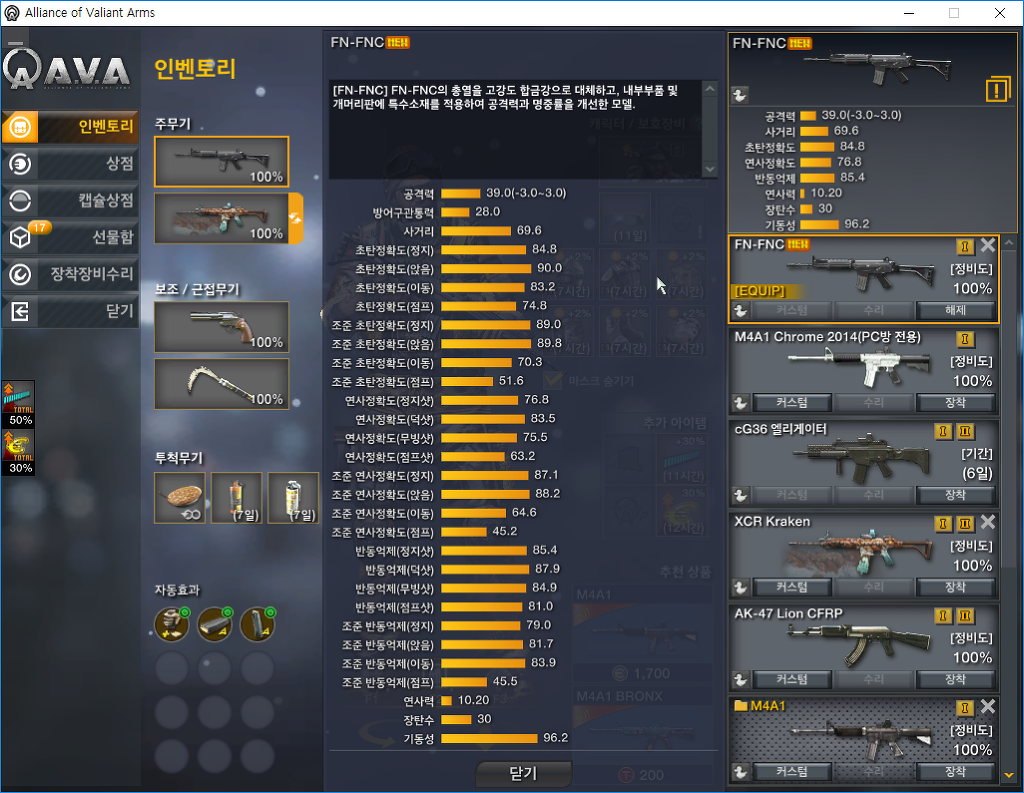Click swap arrow icon beside second primary weapon
Viewport: 1024px width, 793px height.
tap(296, 218)
